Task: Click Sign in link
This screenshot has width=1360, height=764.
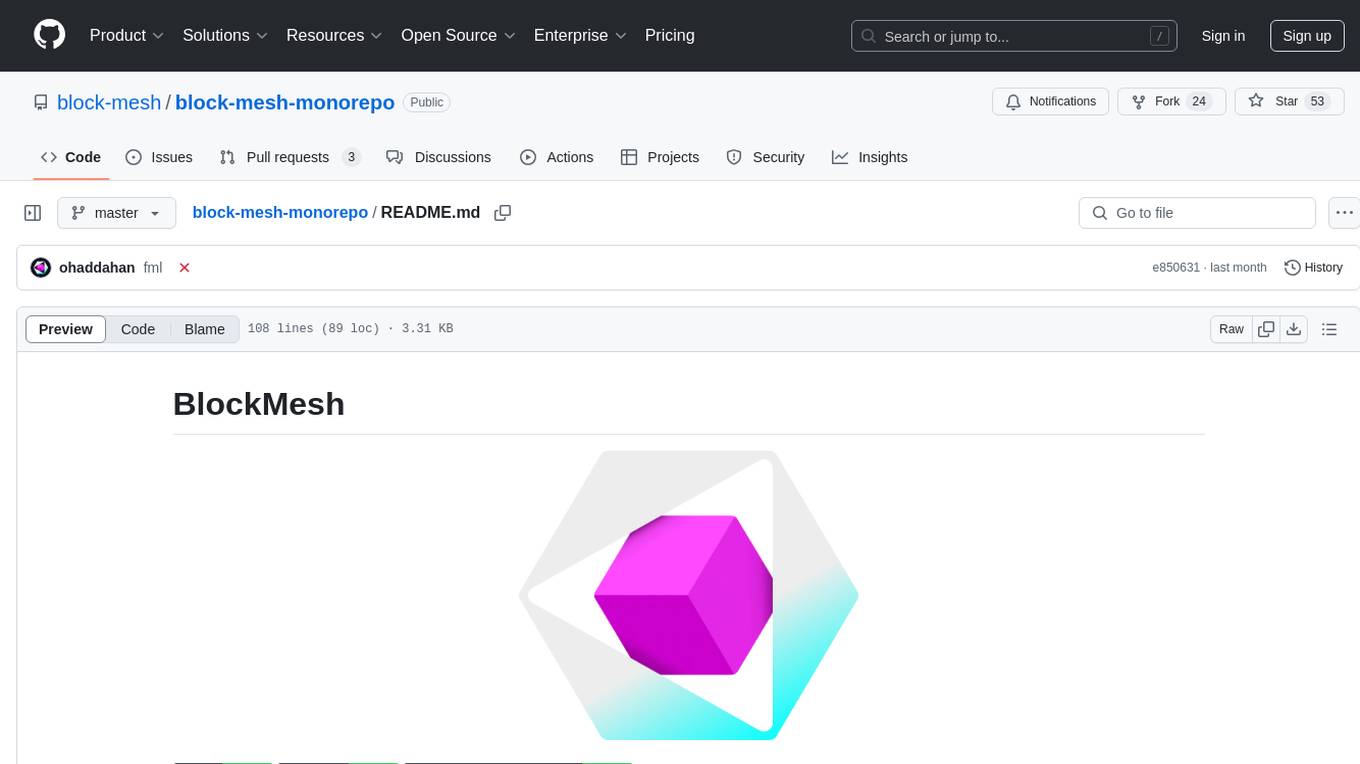Action: 1223,36
